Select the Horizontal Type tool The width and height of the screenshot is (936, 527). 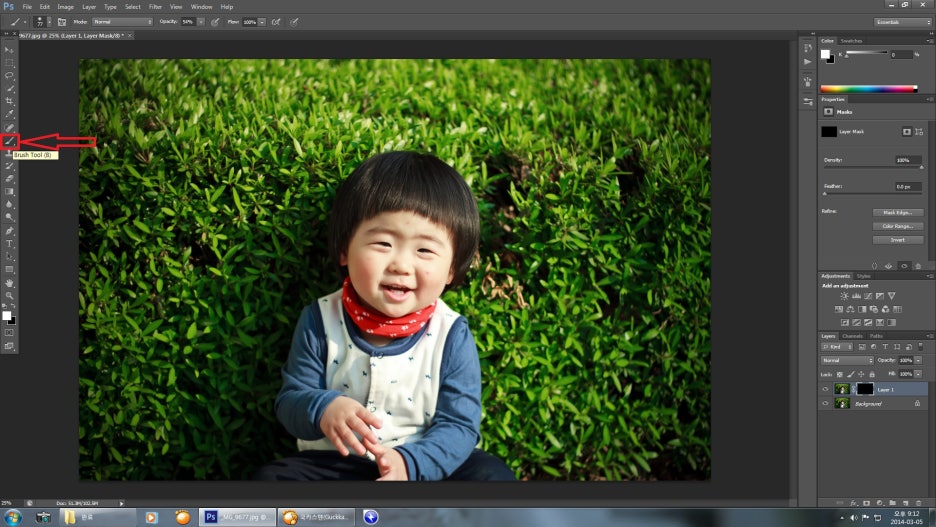click(x=9, y=244)
